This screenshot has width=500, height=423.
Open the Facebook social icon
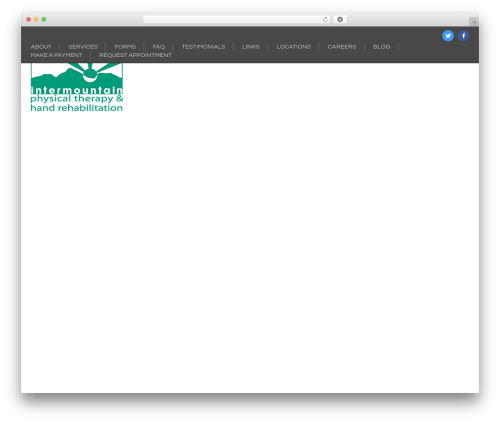pyautogui.click(x=463, y=36)
